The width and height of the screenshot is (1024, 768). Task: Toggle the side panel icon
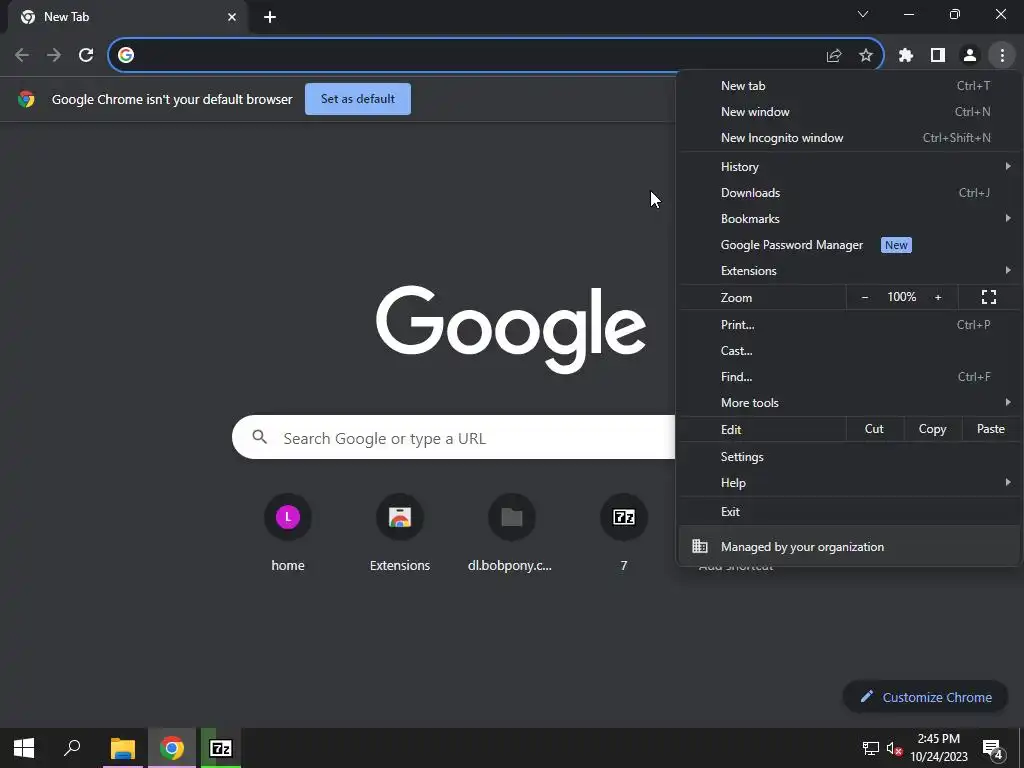[938, 56]
